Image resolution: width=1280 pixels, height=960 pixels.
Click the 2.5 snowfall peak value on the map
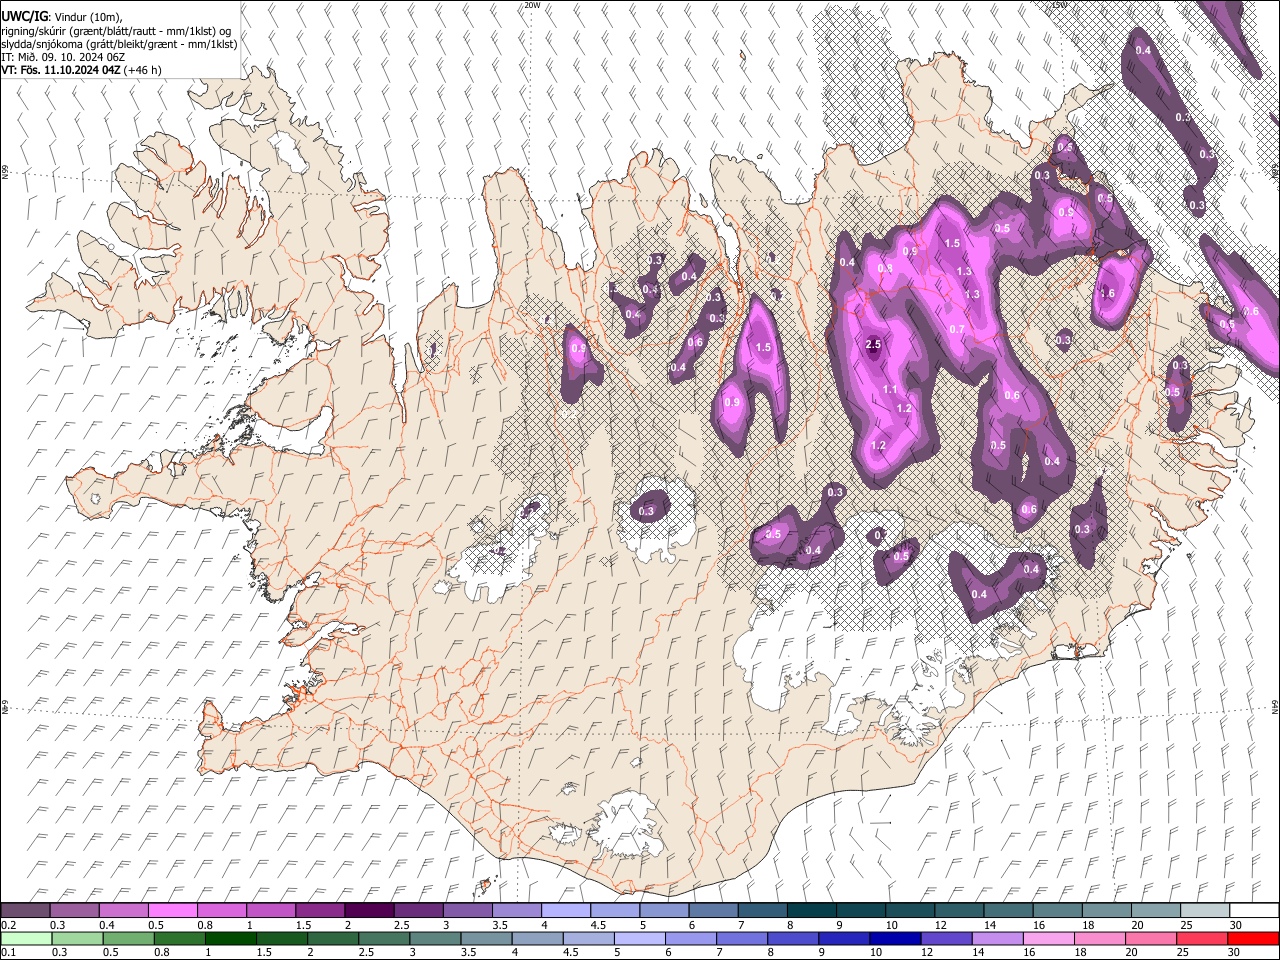coord(873,345)
